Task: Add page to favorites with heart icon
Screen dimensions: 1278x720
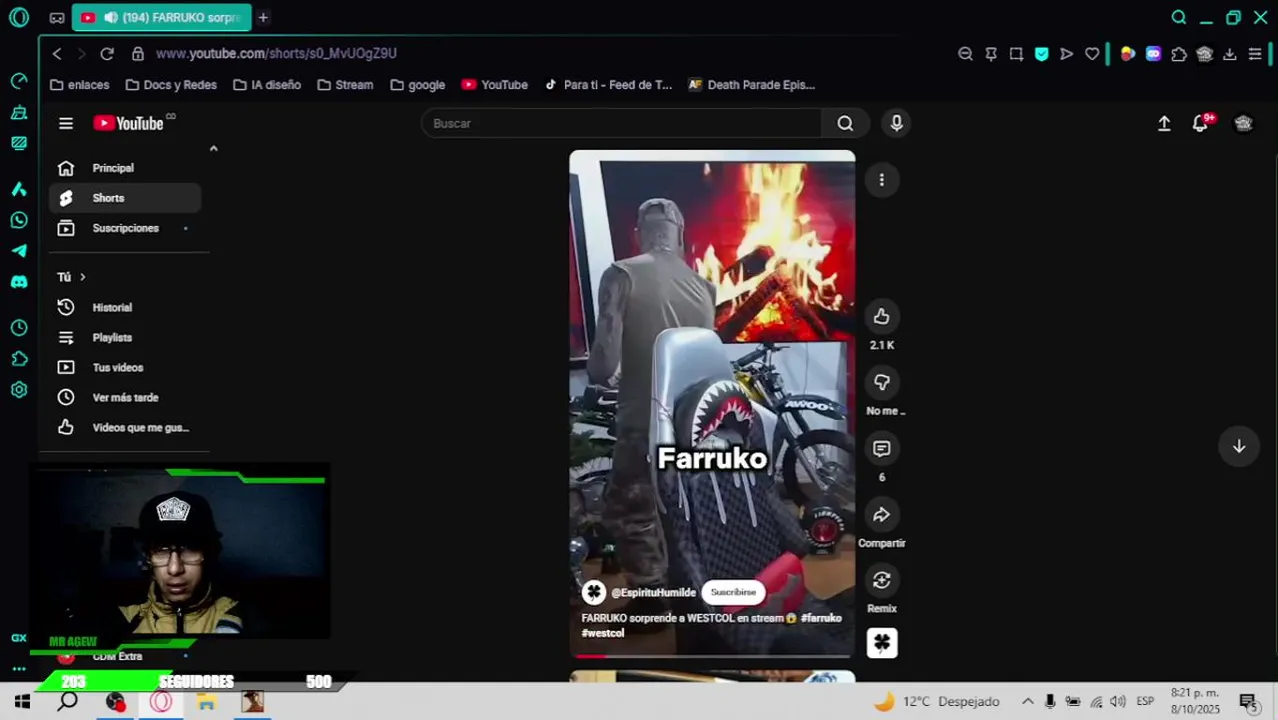Action: (x=1092, y=54)
